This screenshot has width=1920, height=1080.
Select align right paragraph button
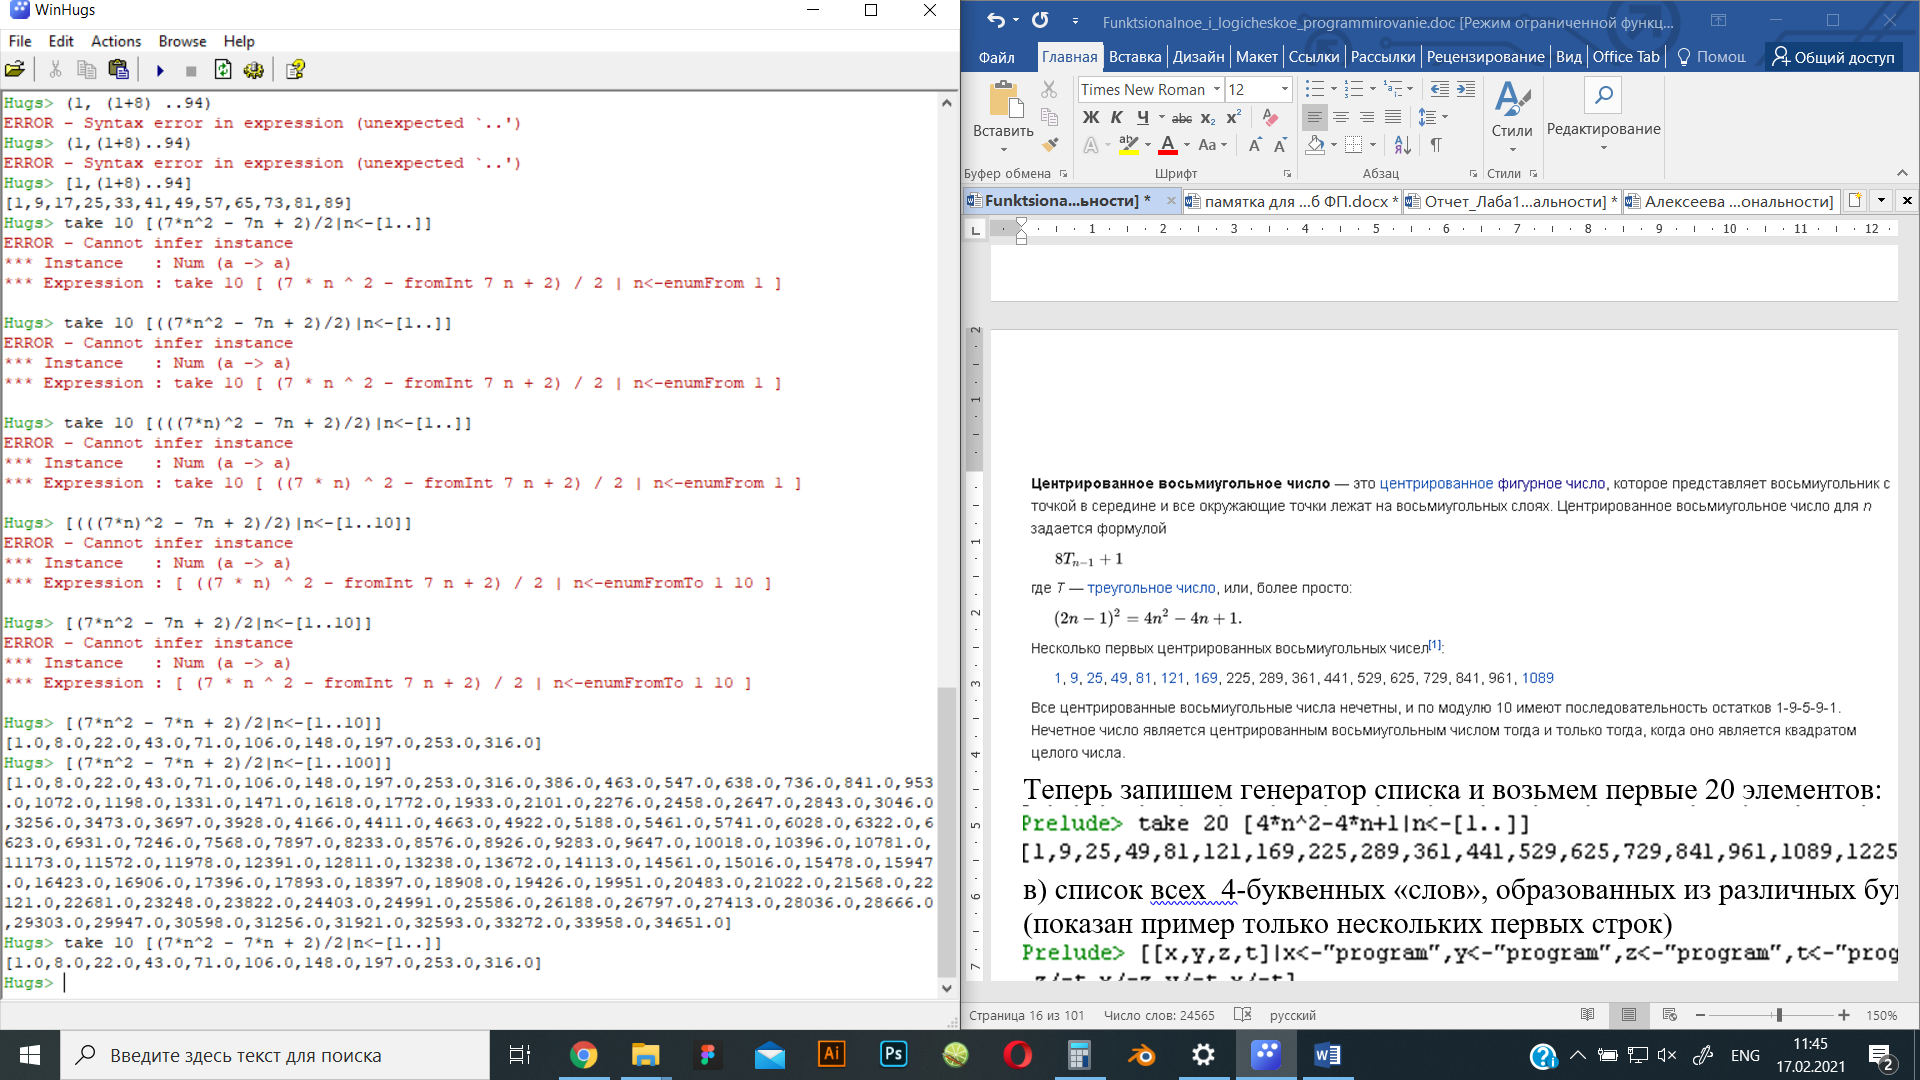[x=1366, y=118]
